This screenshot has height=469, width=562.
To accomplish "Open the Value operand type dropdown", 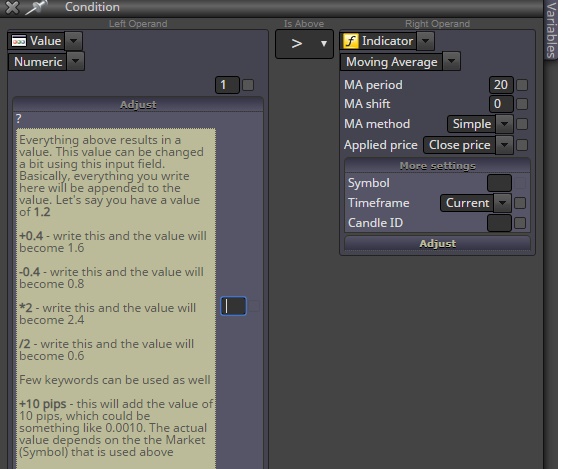I will (73, 41).
